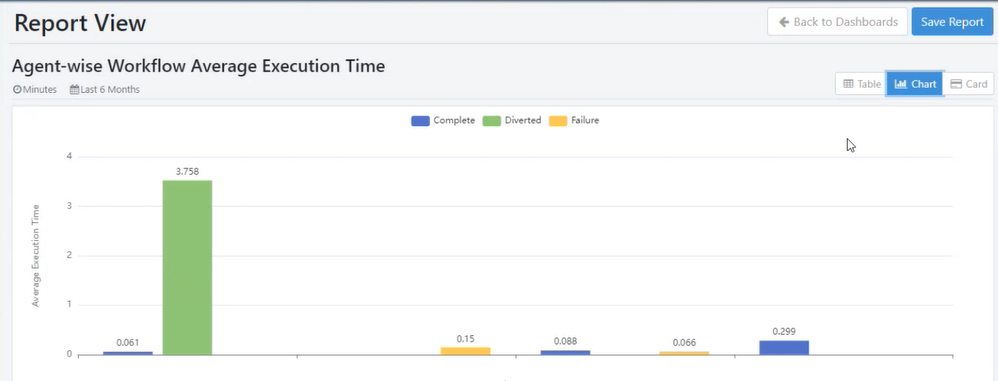Viewport: 998px width, 381px height.
Task: Select the green Diverted bar labeled 3.758
Action: pos(187,268)
